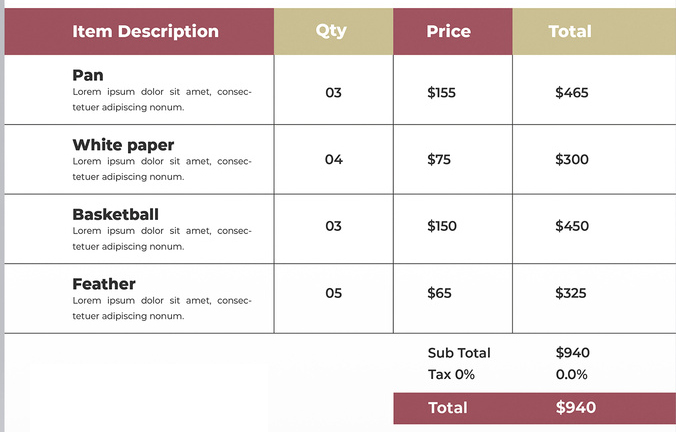
Task: Click the $75 price cell
Action: (437, 159)
